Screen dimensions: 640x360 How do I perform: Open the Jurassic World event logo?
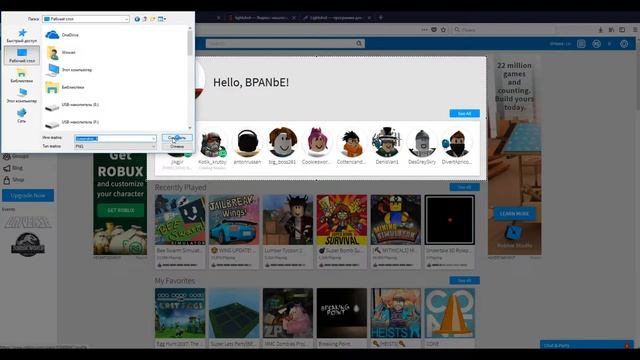[x=28, y=244]
